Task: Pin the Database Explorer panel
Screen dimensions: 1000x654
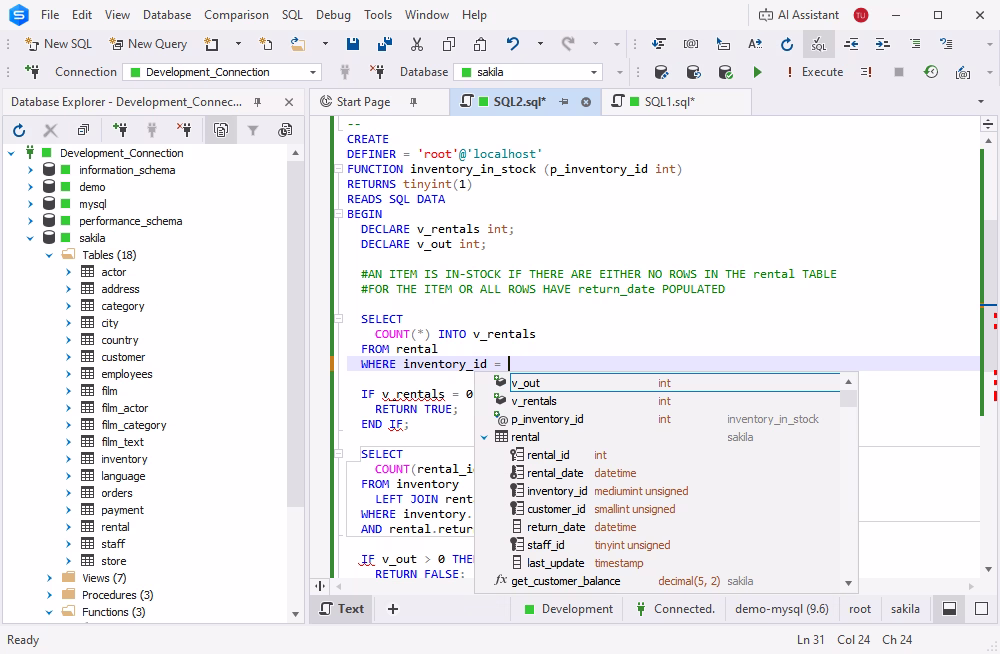Action: tap(258, 102)
